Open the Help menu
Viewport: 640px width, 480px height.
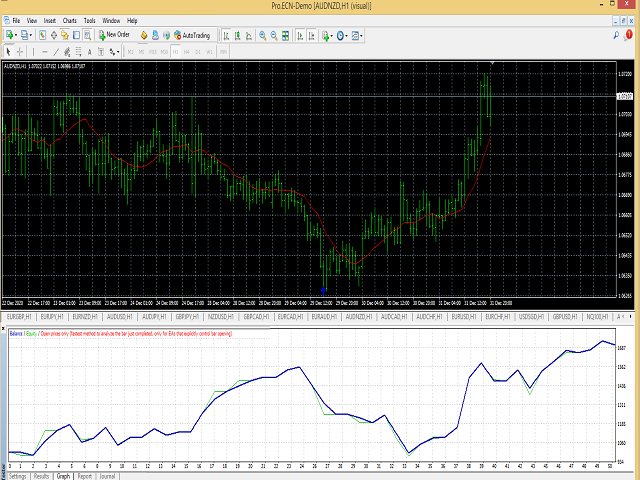tap(132, 20)
